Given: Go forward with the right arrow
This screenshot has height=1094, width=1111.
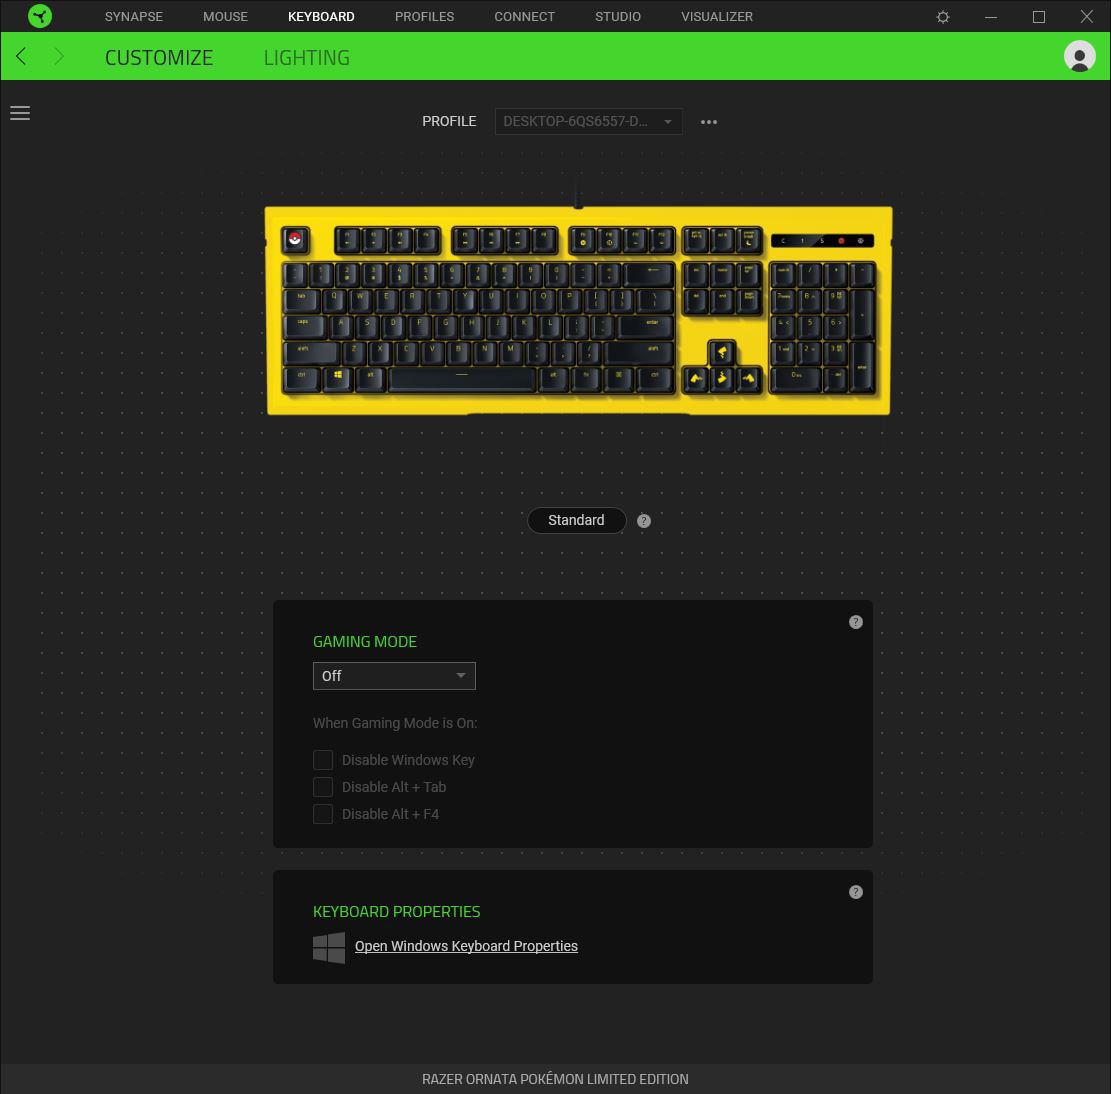Looking at the screenshot, I should (59, 56).
